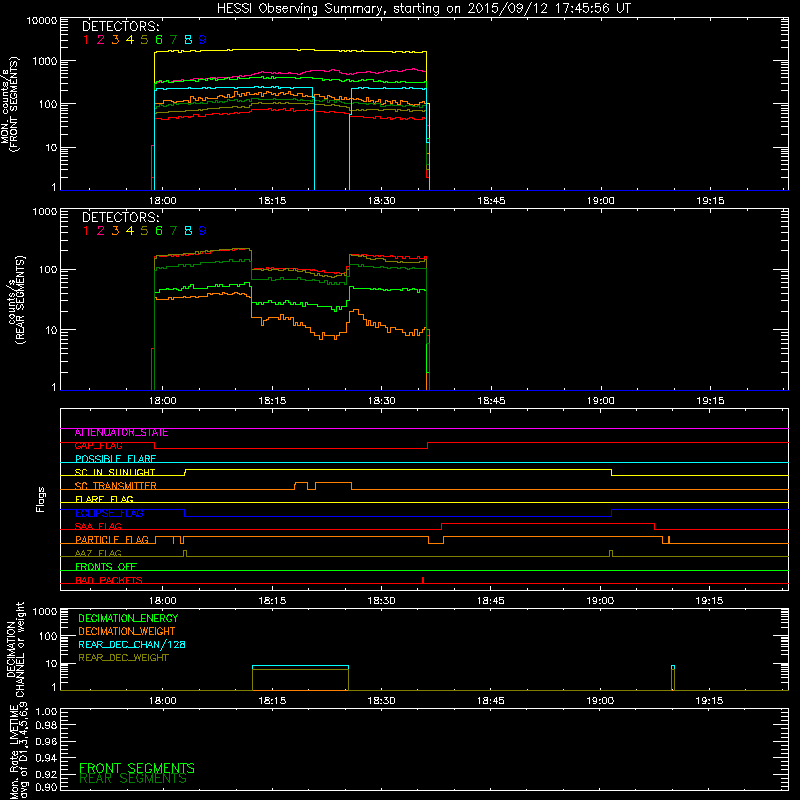Screen dimensions: 800x800
Task: Click 19:00 tick under the decimation plot
Action: [x=600, y=701]
